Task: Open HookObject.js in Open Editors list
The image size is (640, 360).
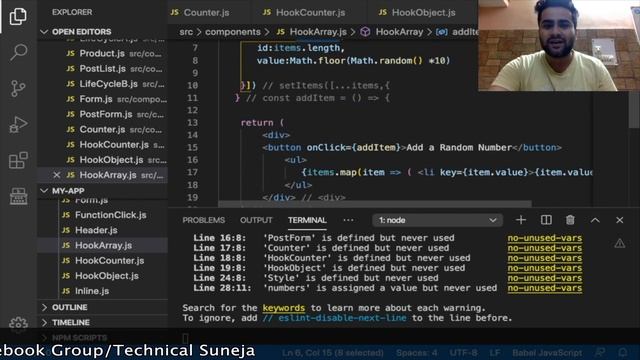Action: (102, 160)
